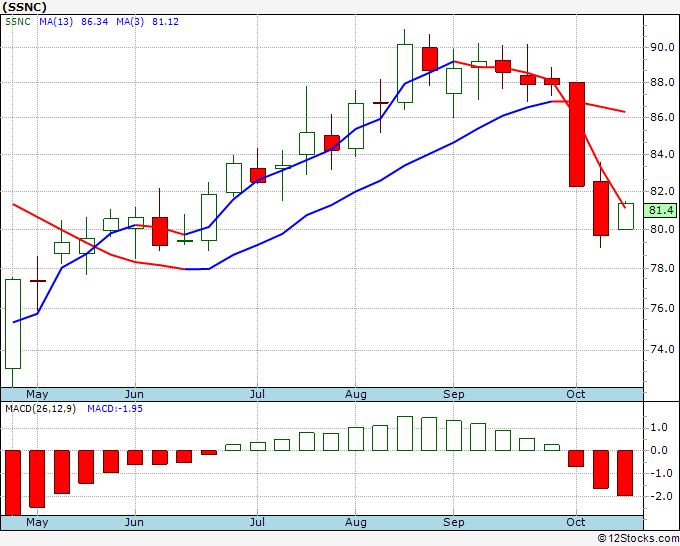Viewport: 680px width, 546px height.
Task: Click Oct on the MACD panel axis
Action: pyautogui.click(x=575, y=522)
